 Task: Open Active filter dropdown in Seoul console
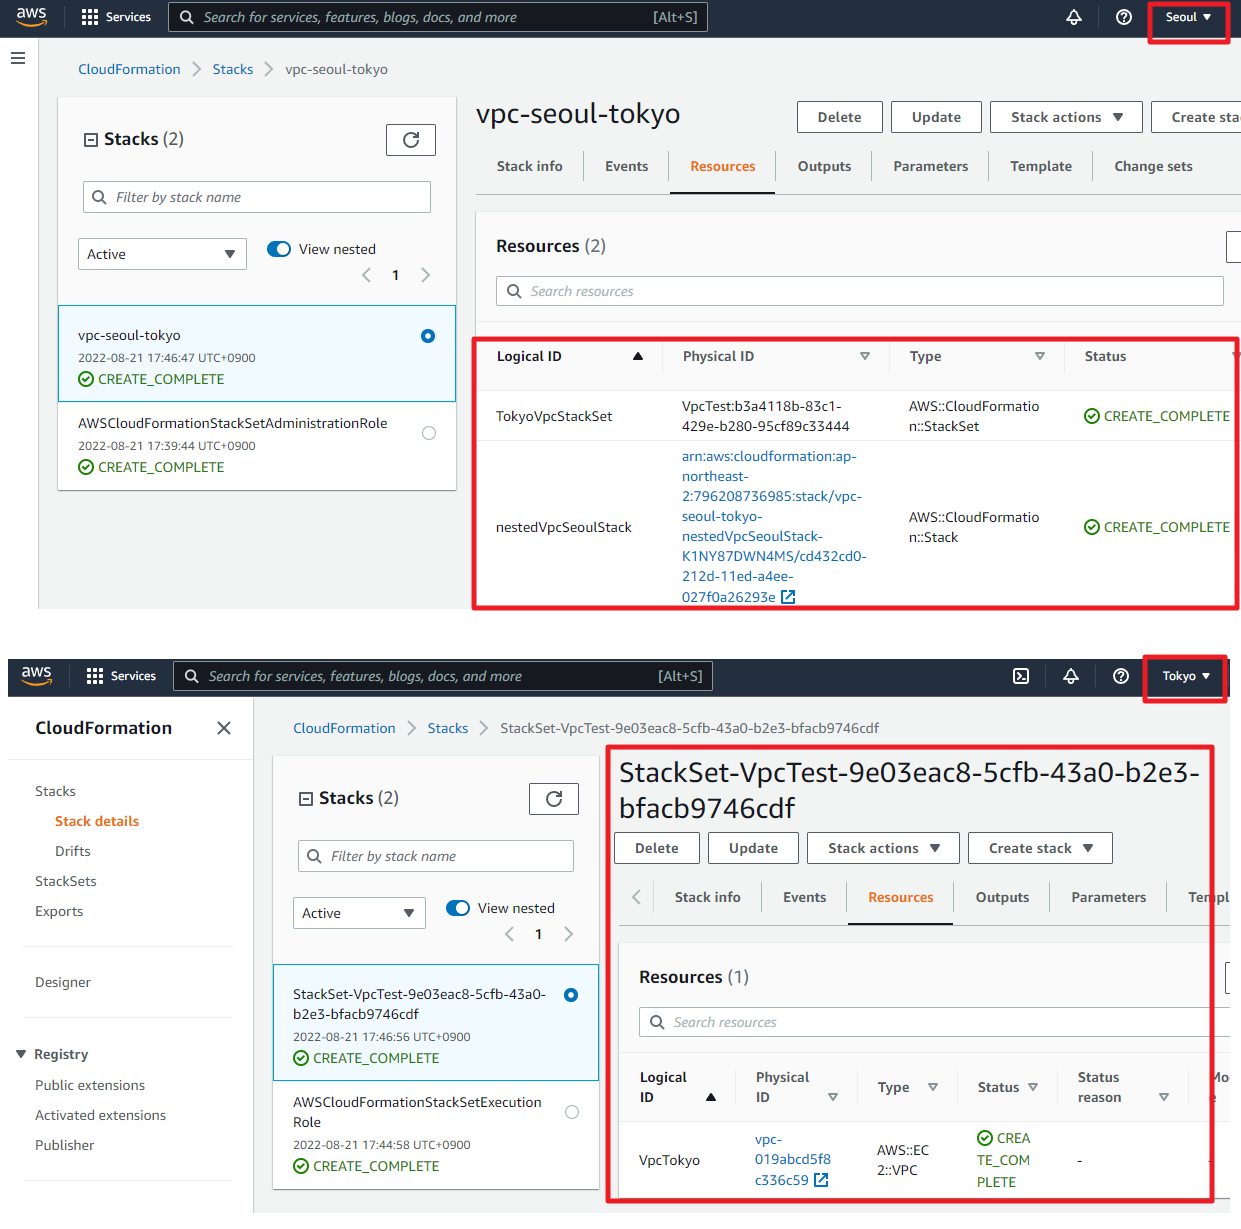[x=162, y=254]
